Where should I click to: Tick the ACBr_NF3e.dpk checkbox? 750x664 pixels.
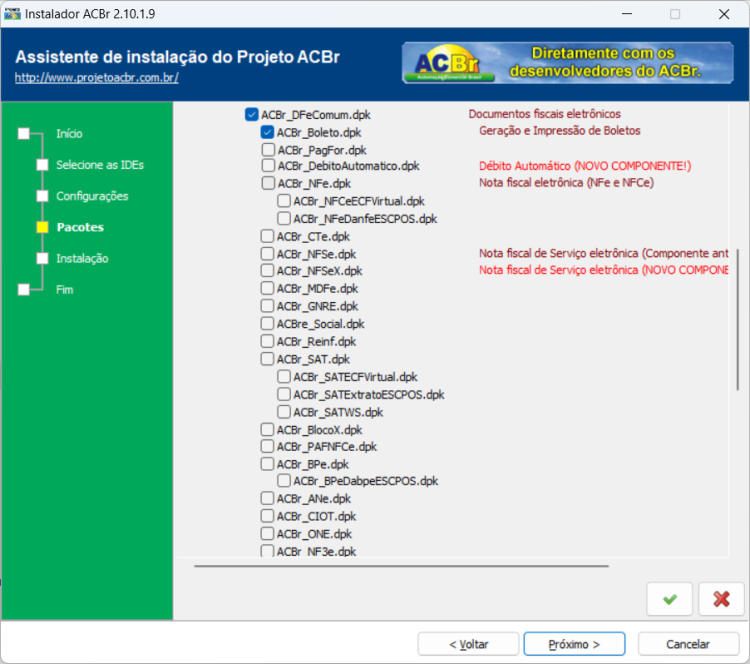click(x=267, y=551)
